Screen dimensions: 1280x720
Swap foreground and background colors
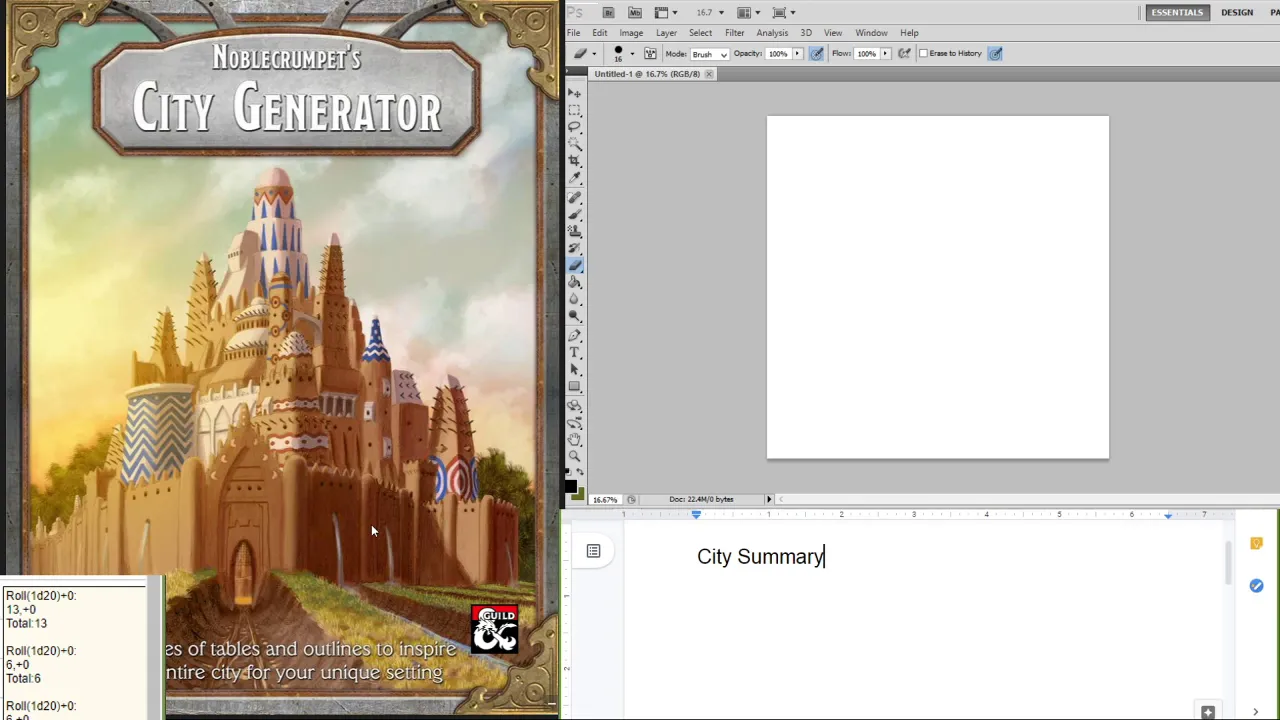[581, 474]
